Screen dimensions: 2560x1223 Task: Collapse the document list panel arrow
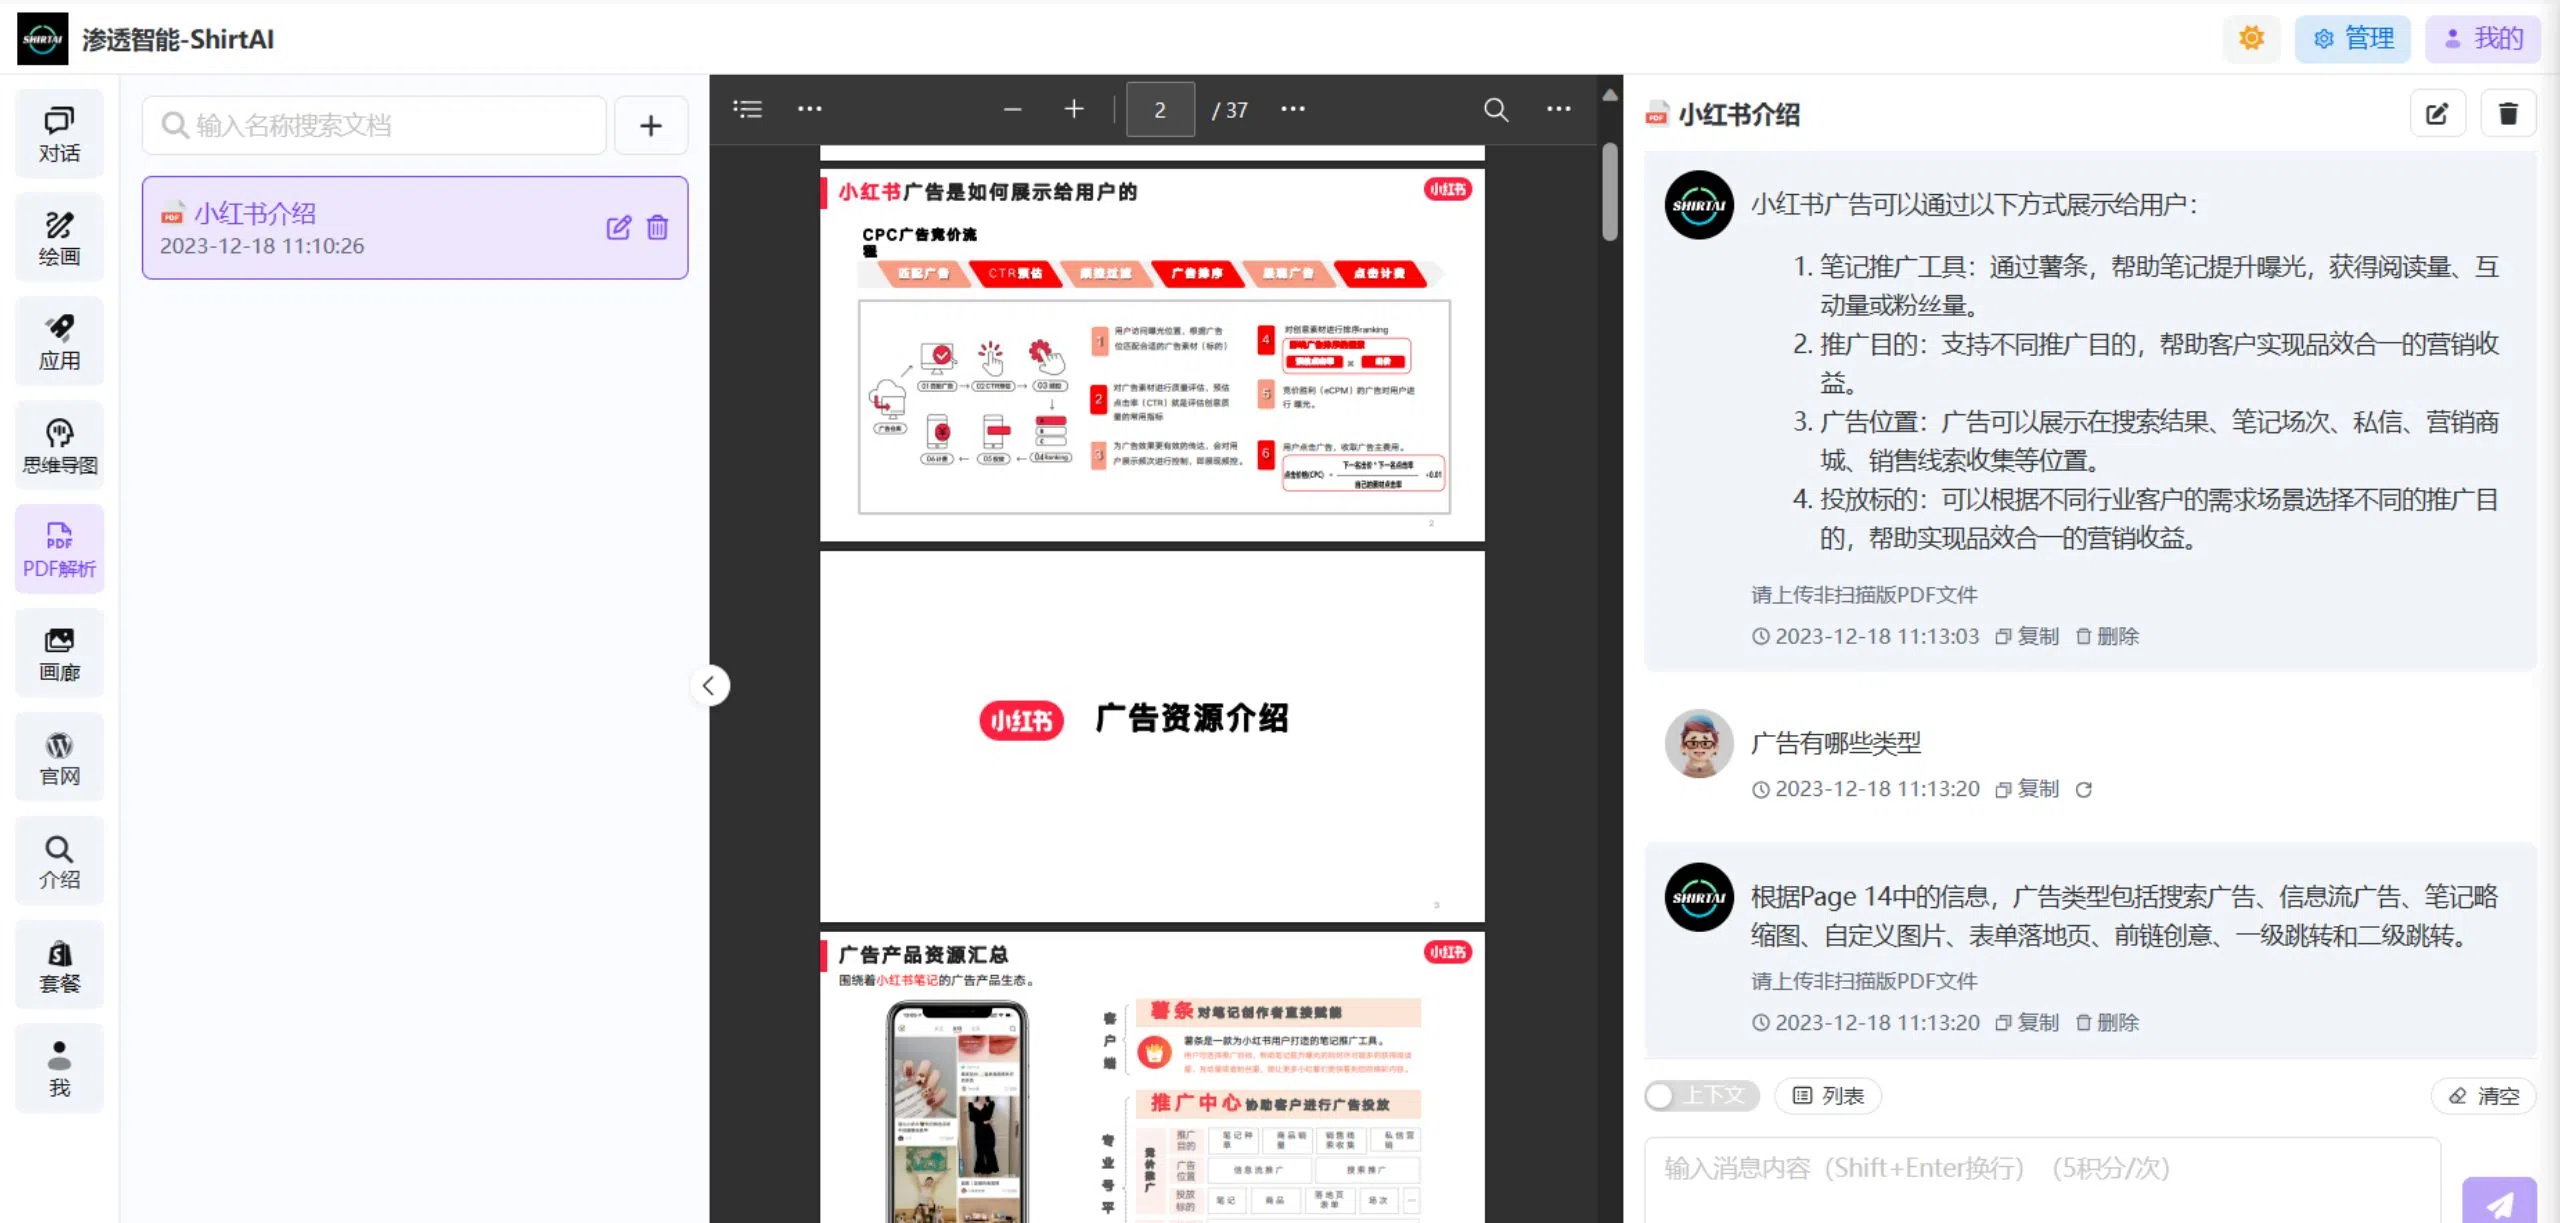click(709, 686)
